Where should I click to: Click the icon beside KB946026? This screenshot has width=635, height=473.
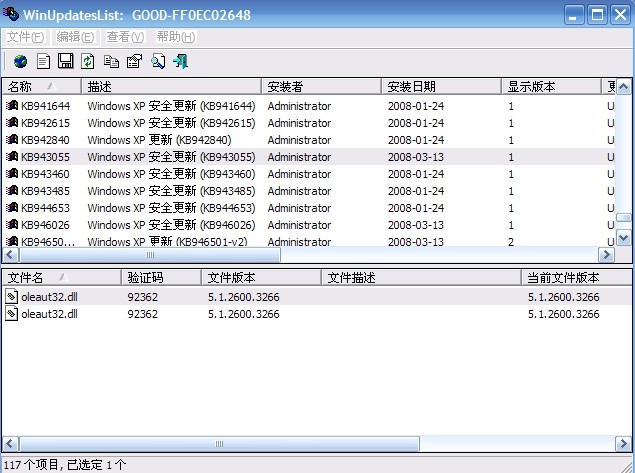(12, 225)
